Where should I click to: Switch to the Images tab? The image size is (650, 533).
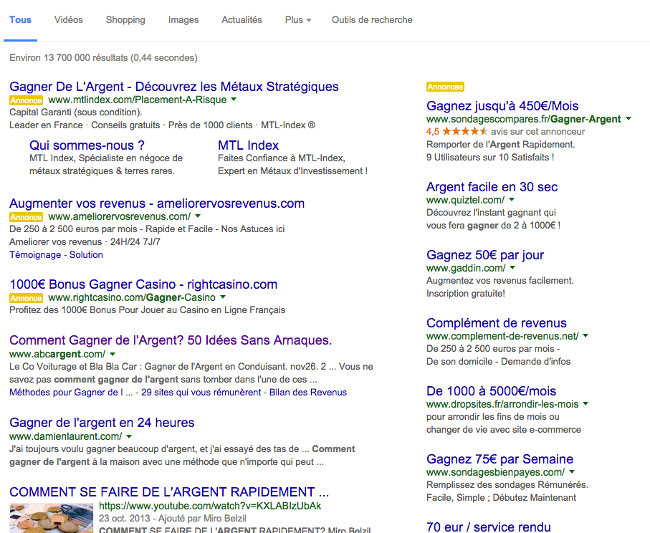click(183, 20)
